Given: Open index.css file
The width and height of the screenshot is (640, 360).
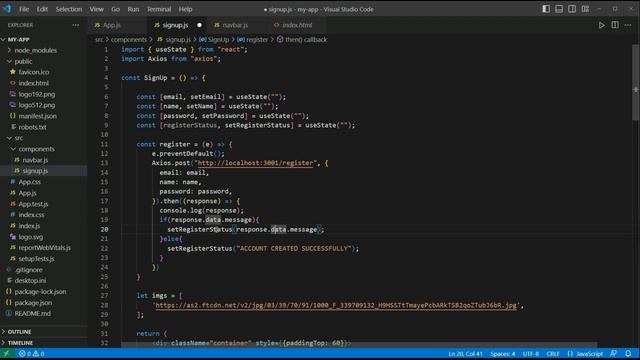Looking at the screenshot, I should 31,215.
